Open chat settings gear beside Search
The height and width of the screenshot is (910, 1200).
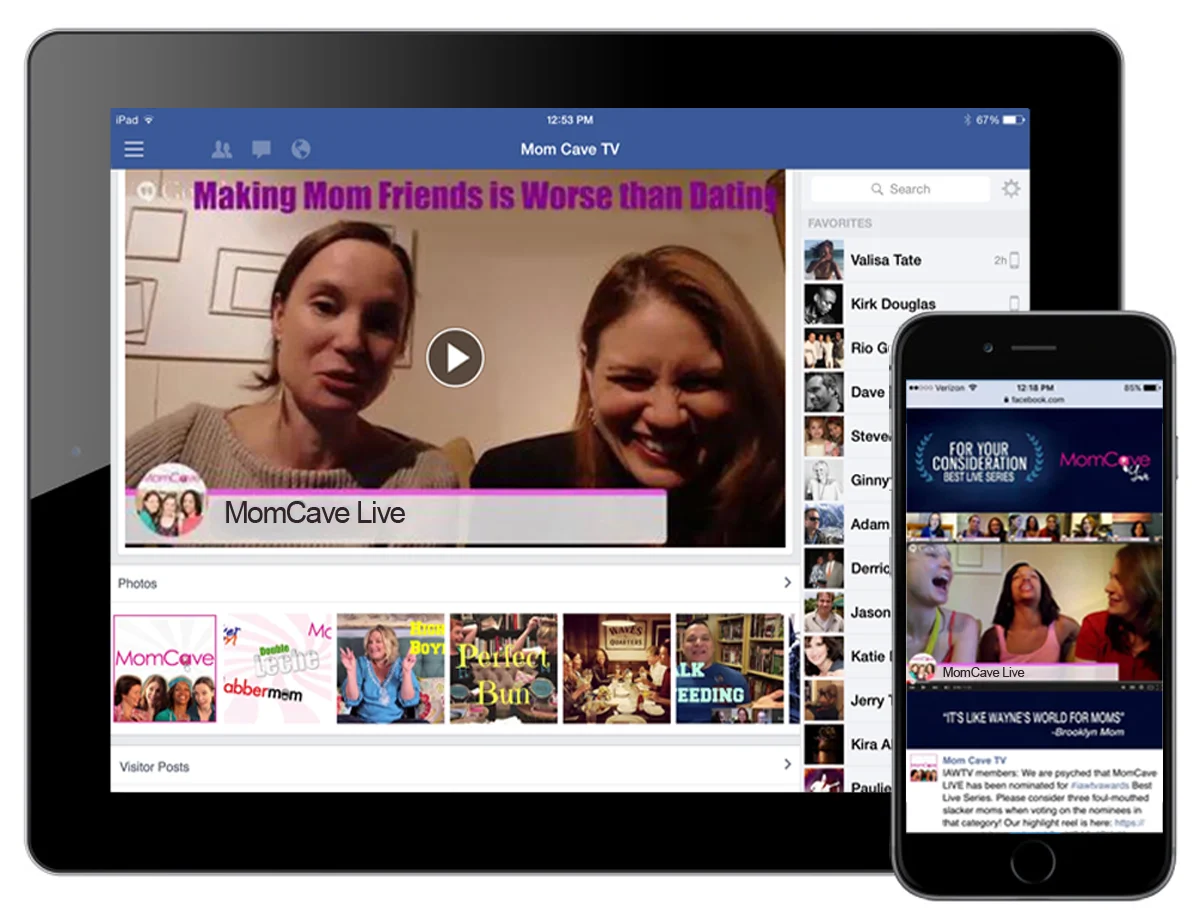coord(1011,188)
